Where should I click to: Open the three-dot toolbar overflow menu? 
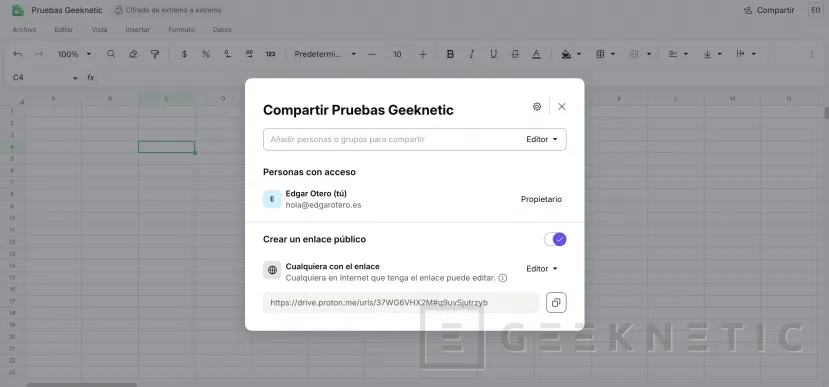click(x=812, y=54)
